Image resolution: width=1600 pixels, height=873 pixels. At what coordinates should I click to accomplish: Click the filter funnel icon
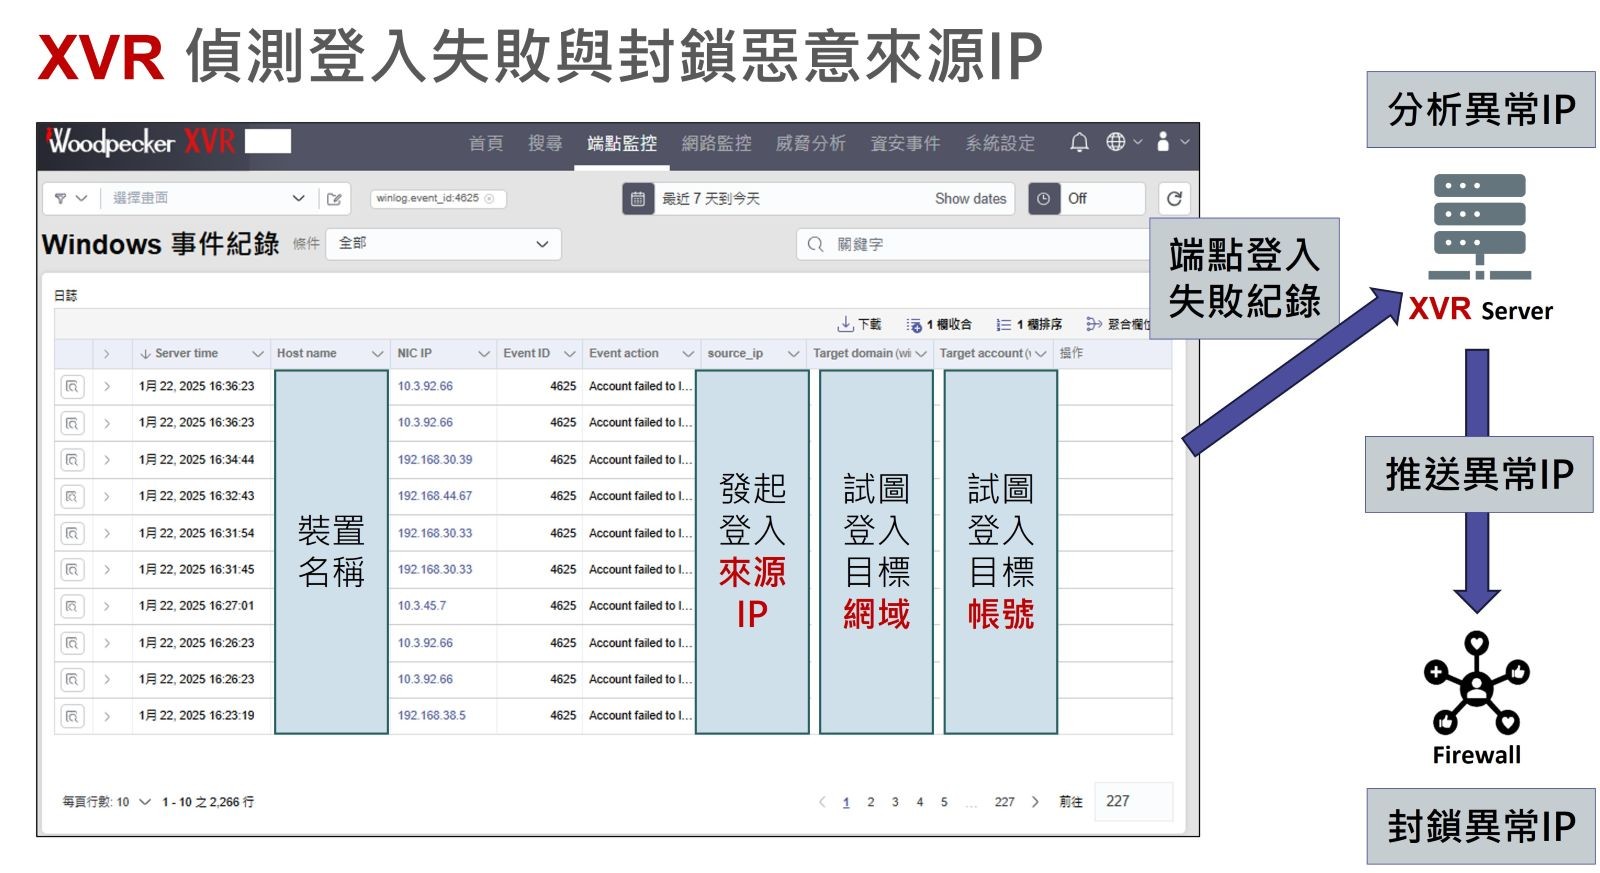coord(61,198)
